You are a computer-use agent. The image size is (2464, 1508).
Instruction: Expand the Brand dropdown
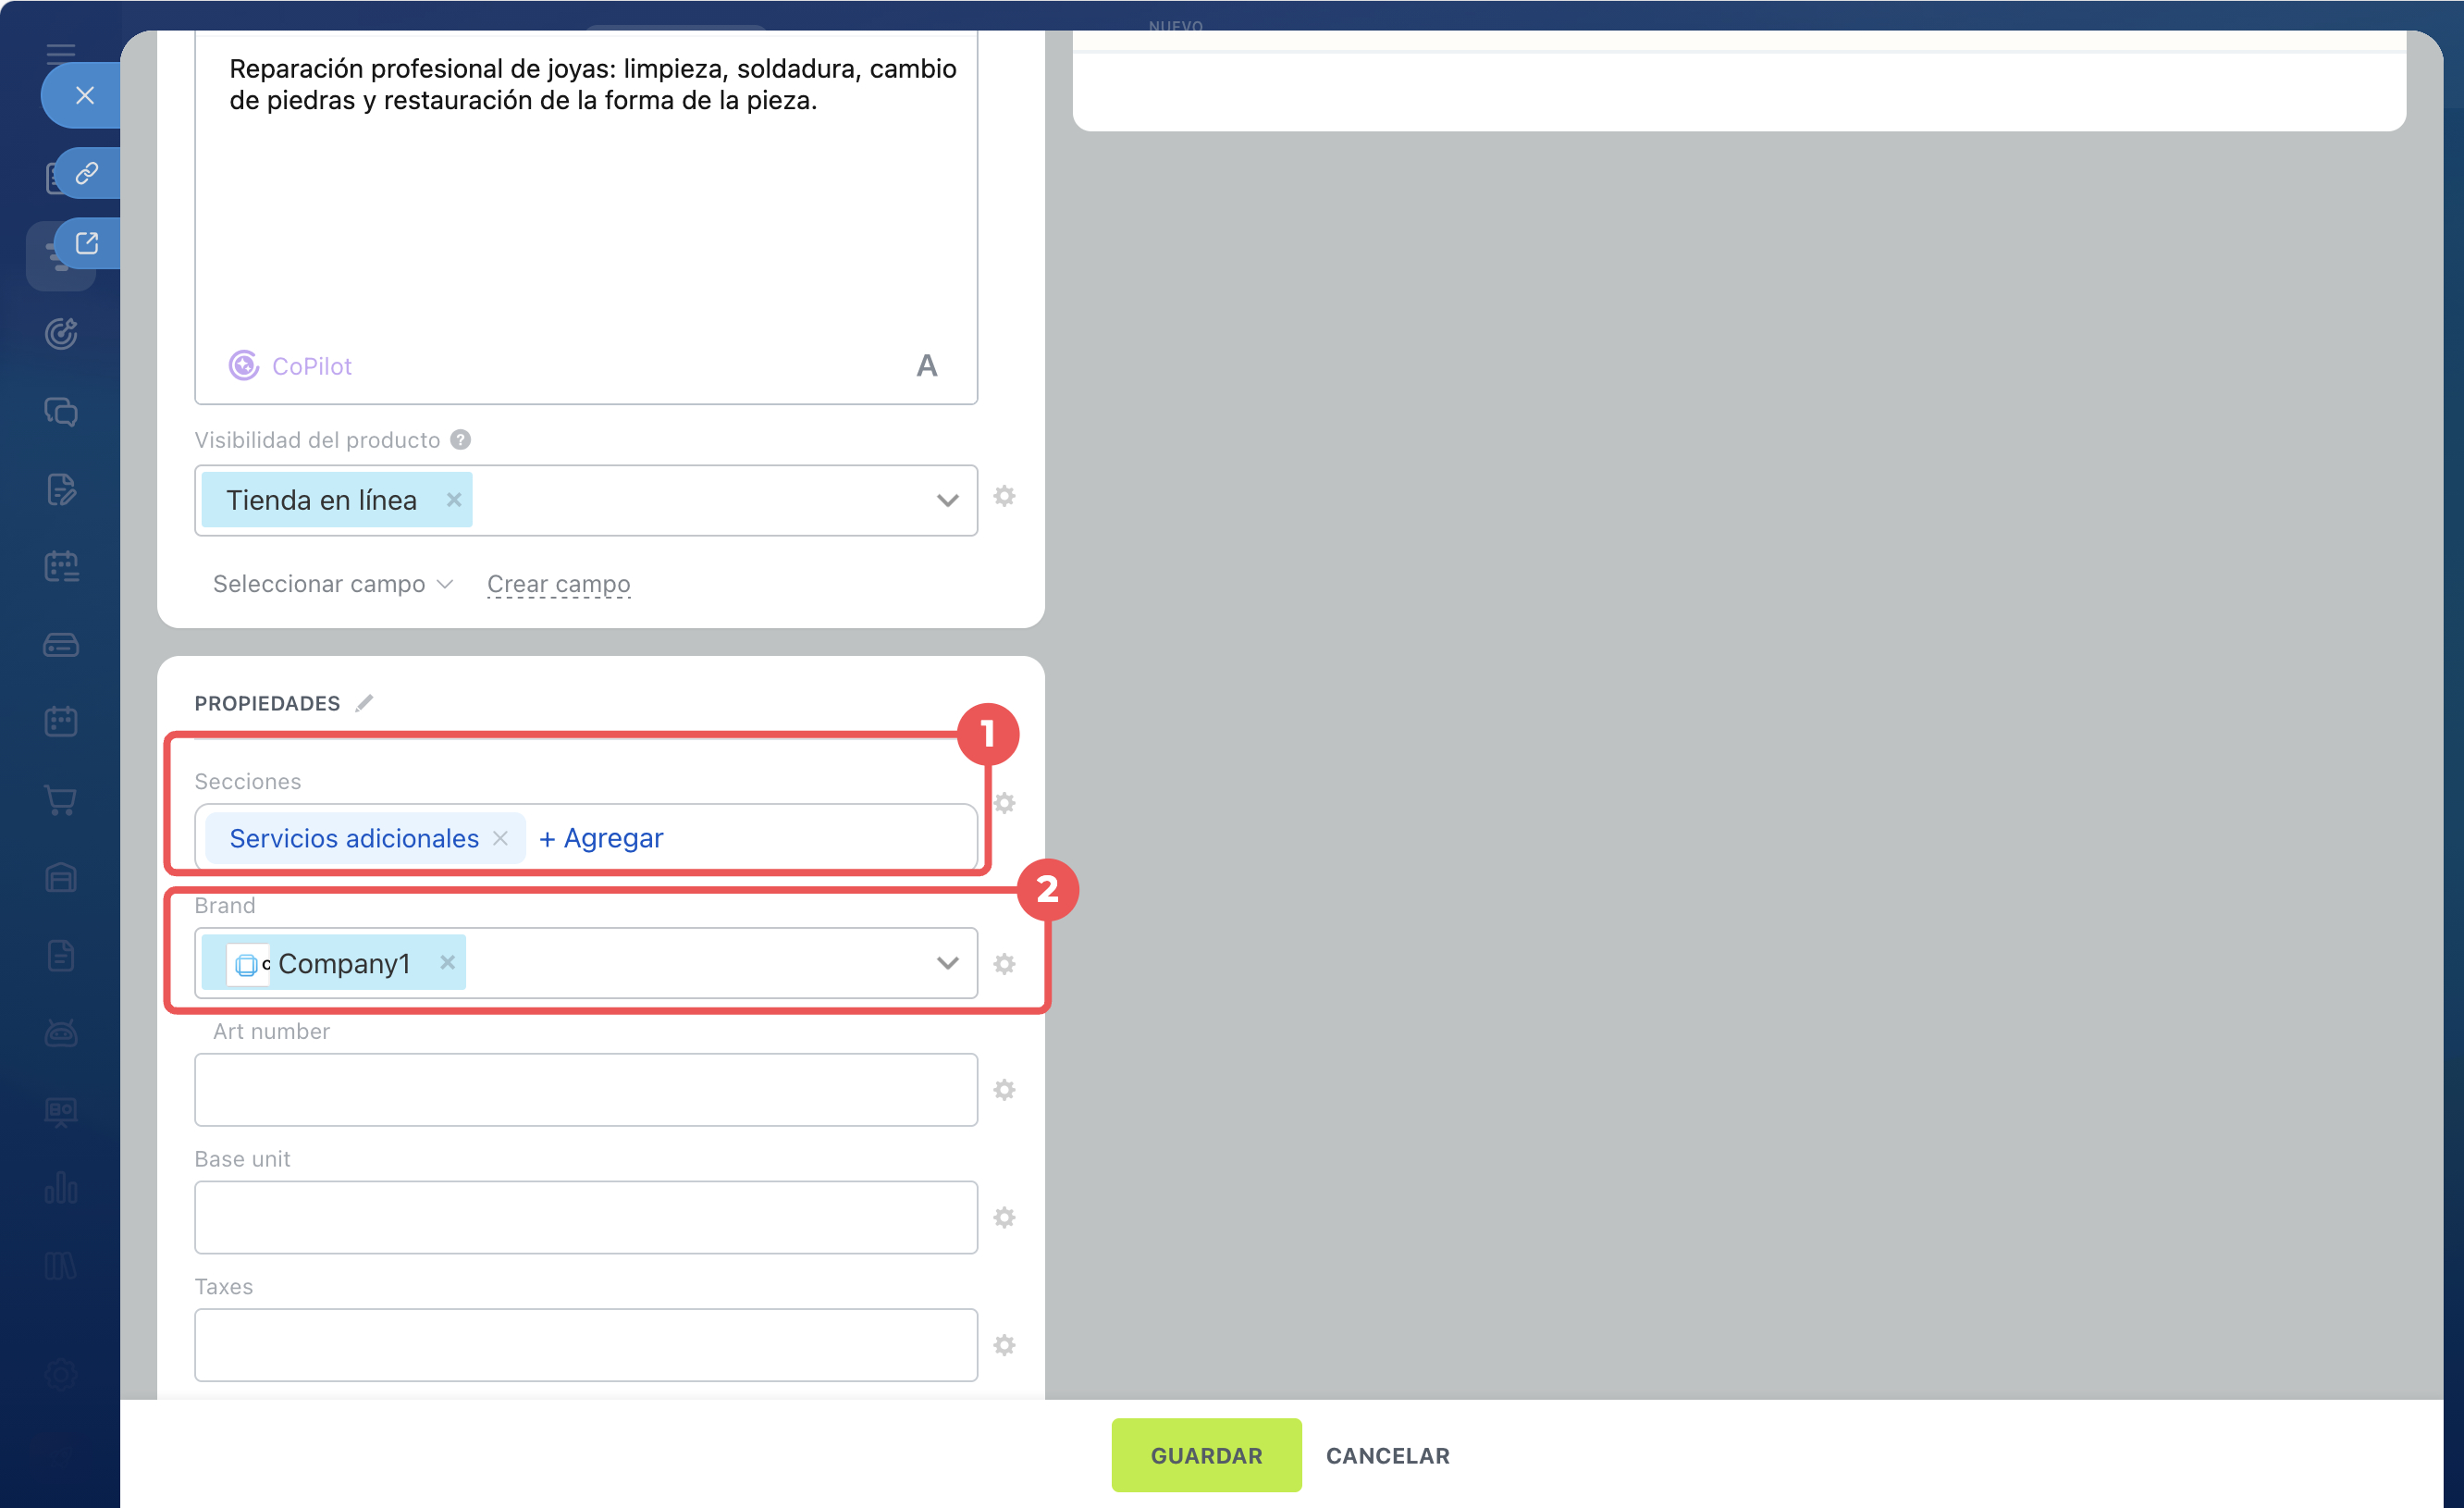click(947, 963)
